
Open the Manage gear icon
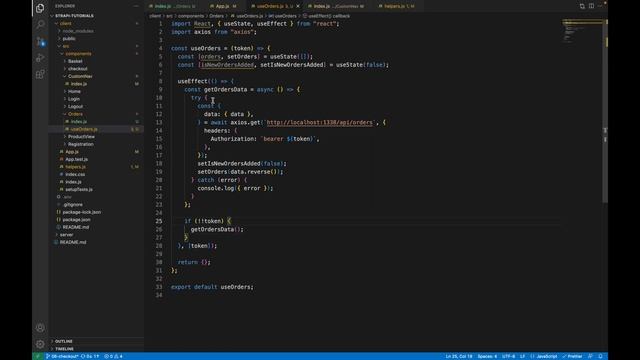click(40, 344)
